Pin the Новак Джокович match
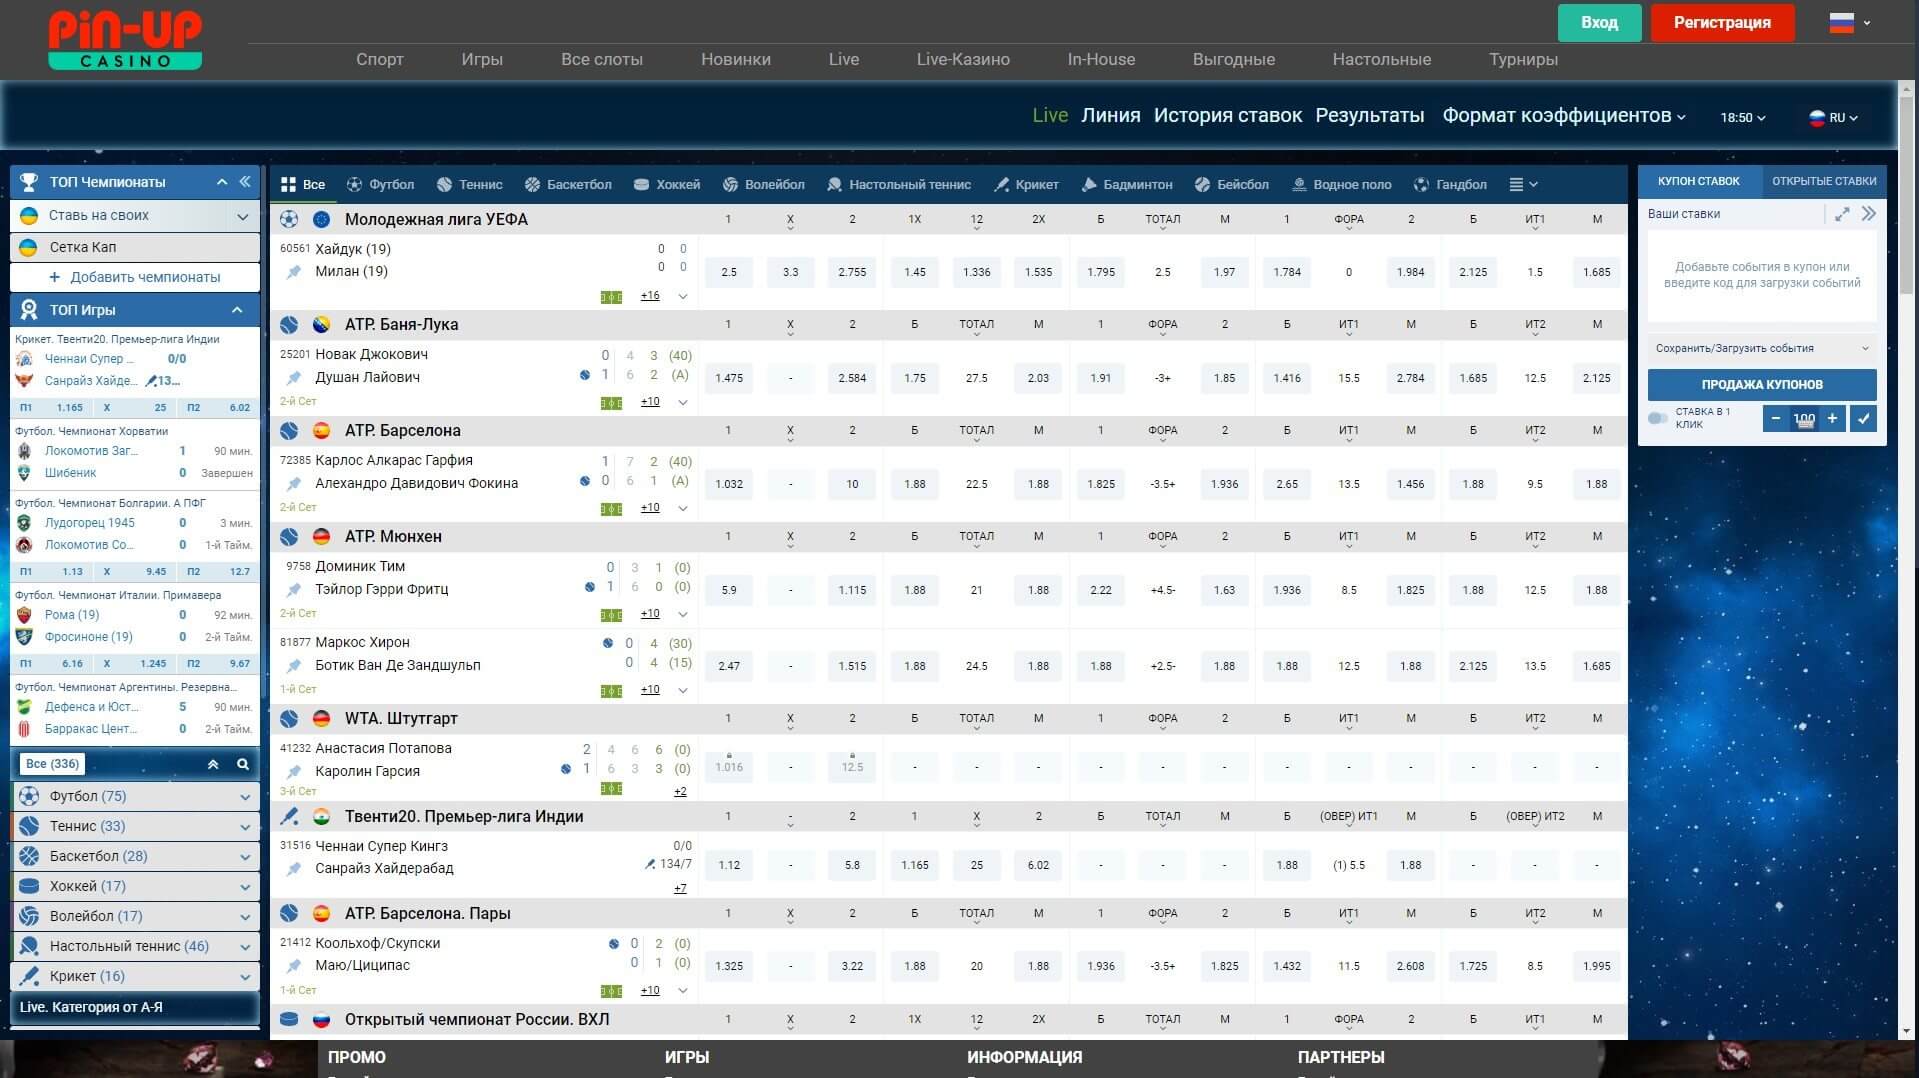1919x1078 pixels. coord(294,378)
